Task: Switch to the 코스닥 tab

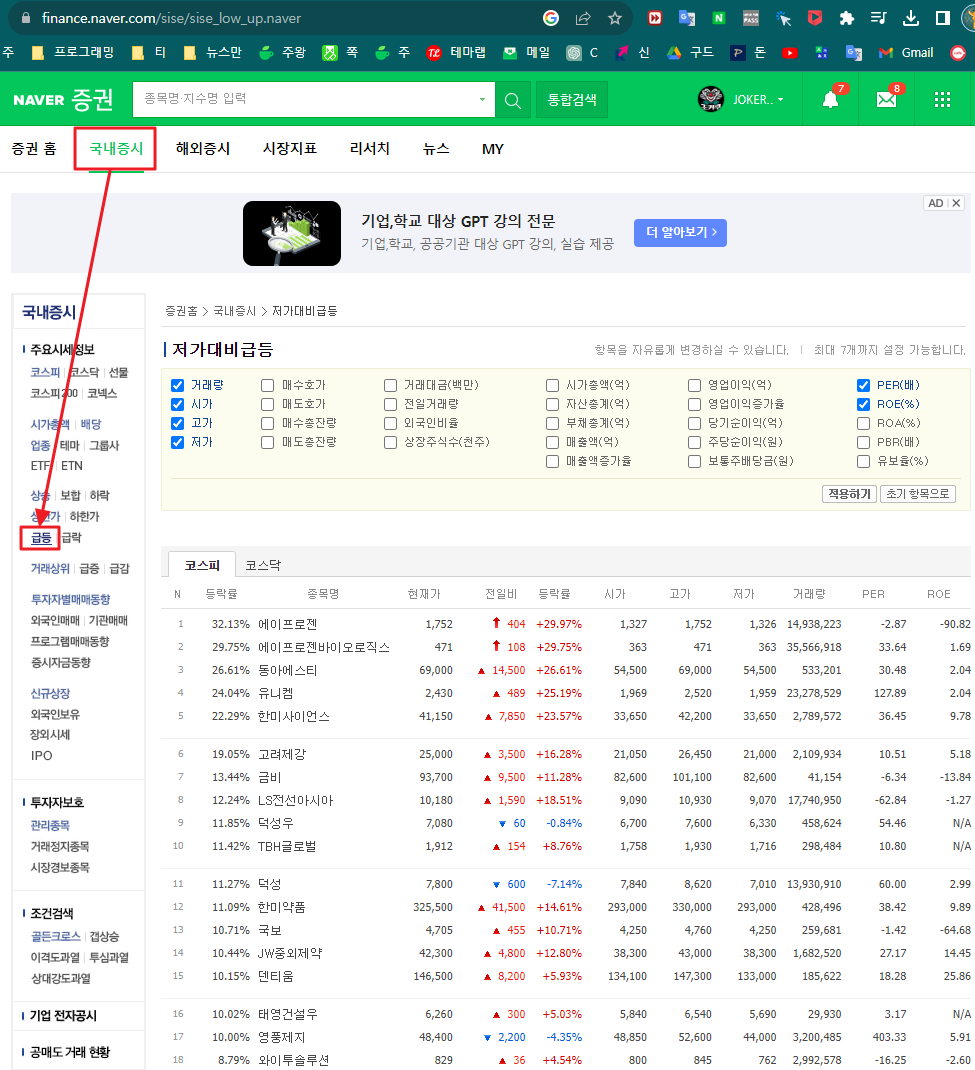Action: point(263,565)
